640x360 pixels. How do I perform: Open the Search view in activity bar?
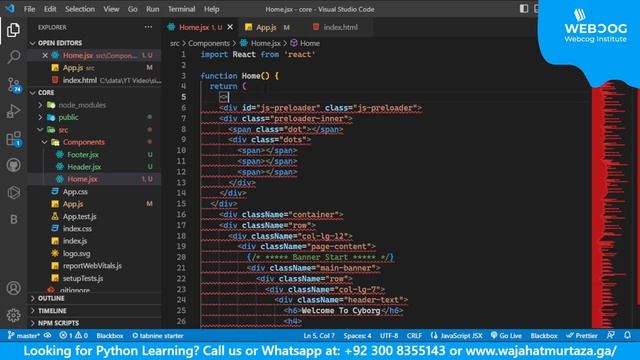click(x=13, y=57)
